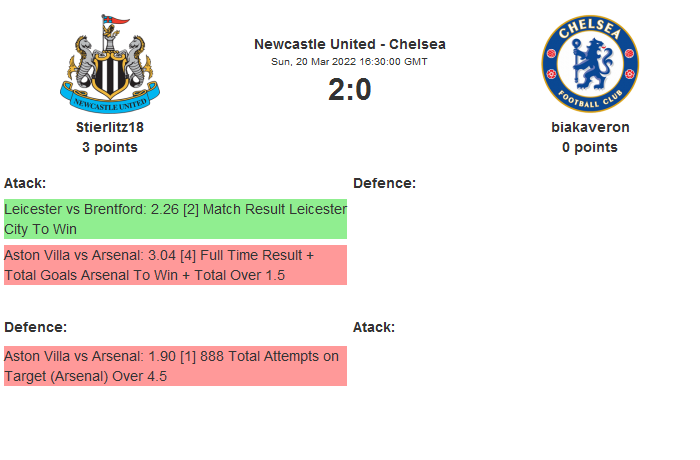
Task: Open player profile biakaveron
Action: pyautogui.click(x=590, y=127)
